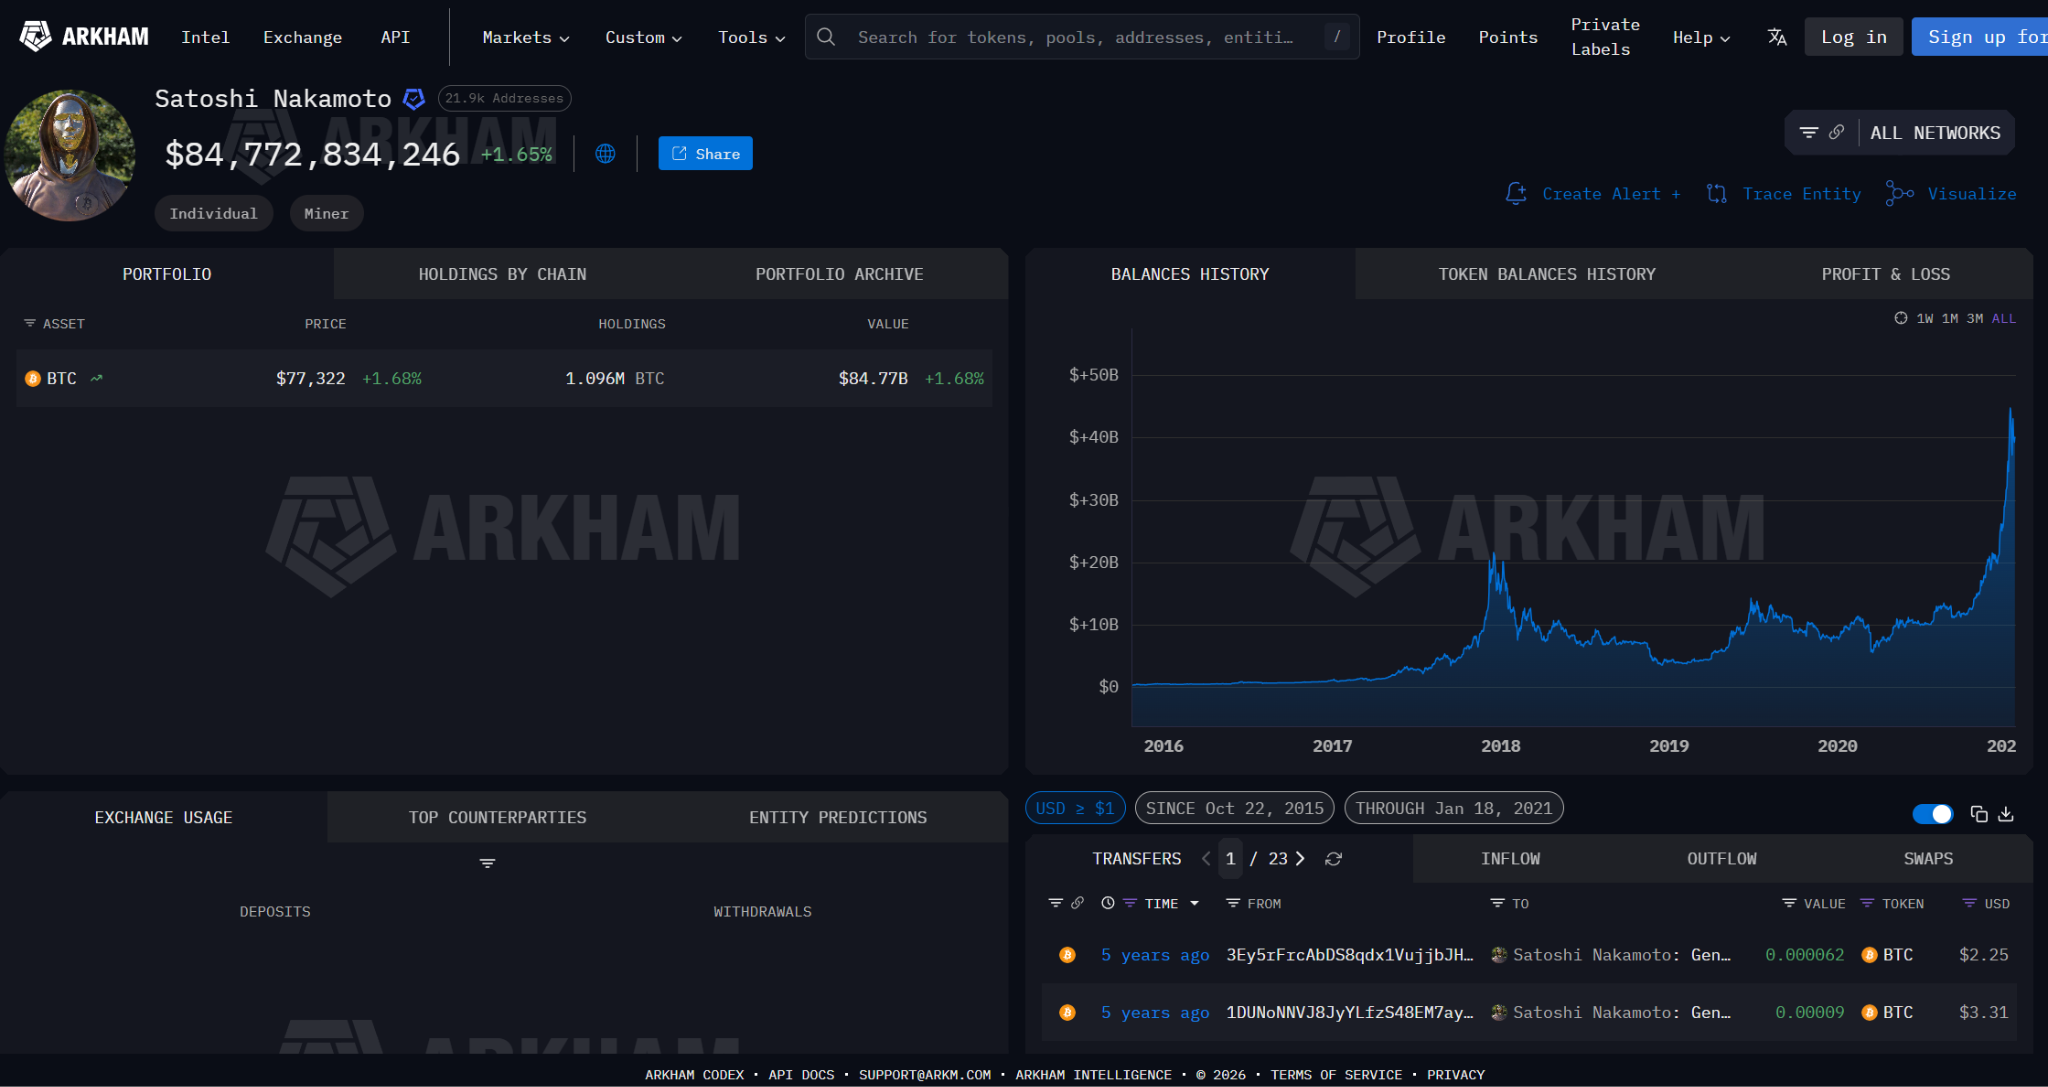Open the Private Labels link
Image resolution: width=2048 pixels, height=1087 pixels.
[1604, 37]
